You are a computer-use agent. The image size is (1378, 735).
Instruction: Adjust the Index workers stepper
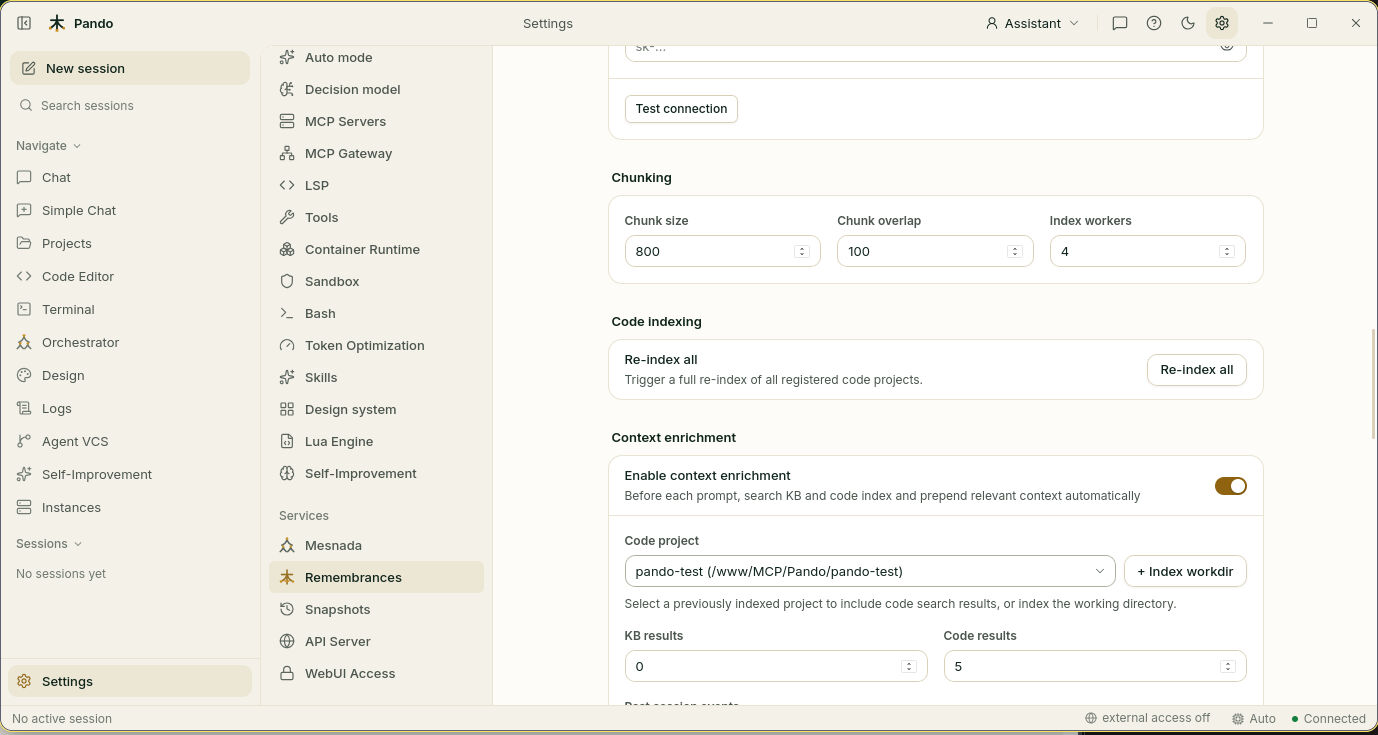[1227, 251]
